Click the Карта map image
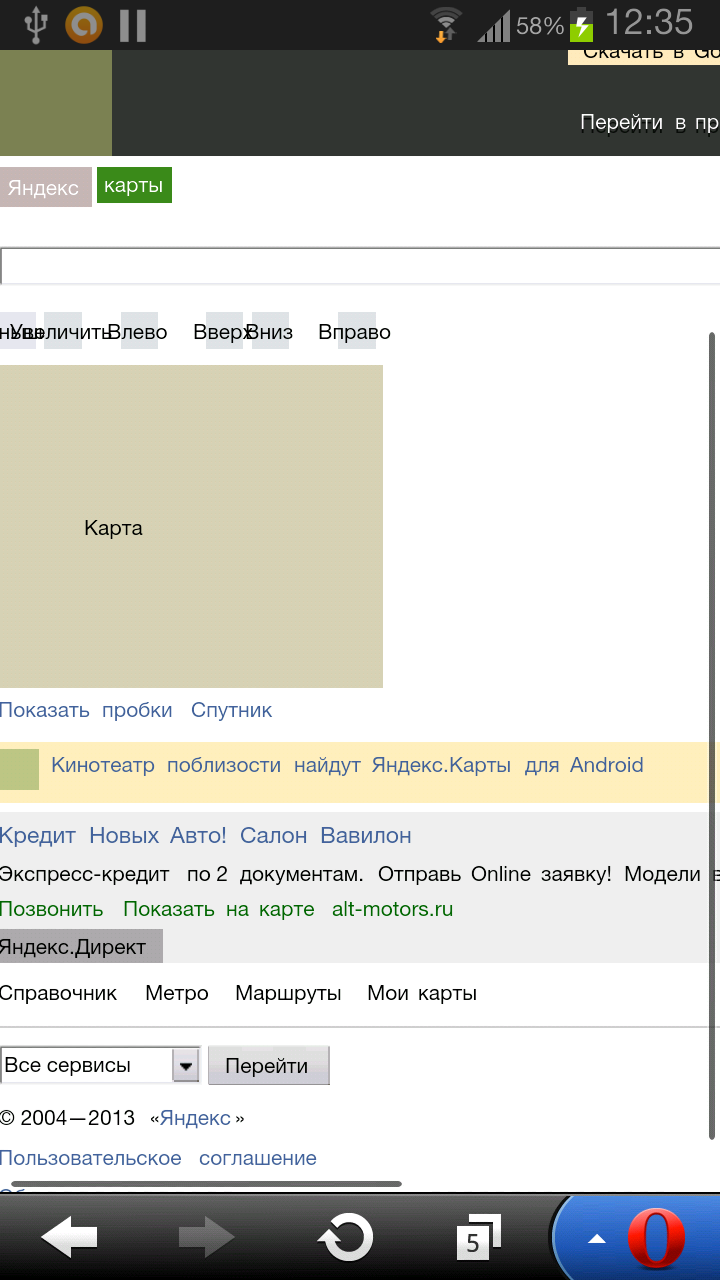Image resolution: width=720 pixels, height=1280 pixels. coord(190,527)
